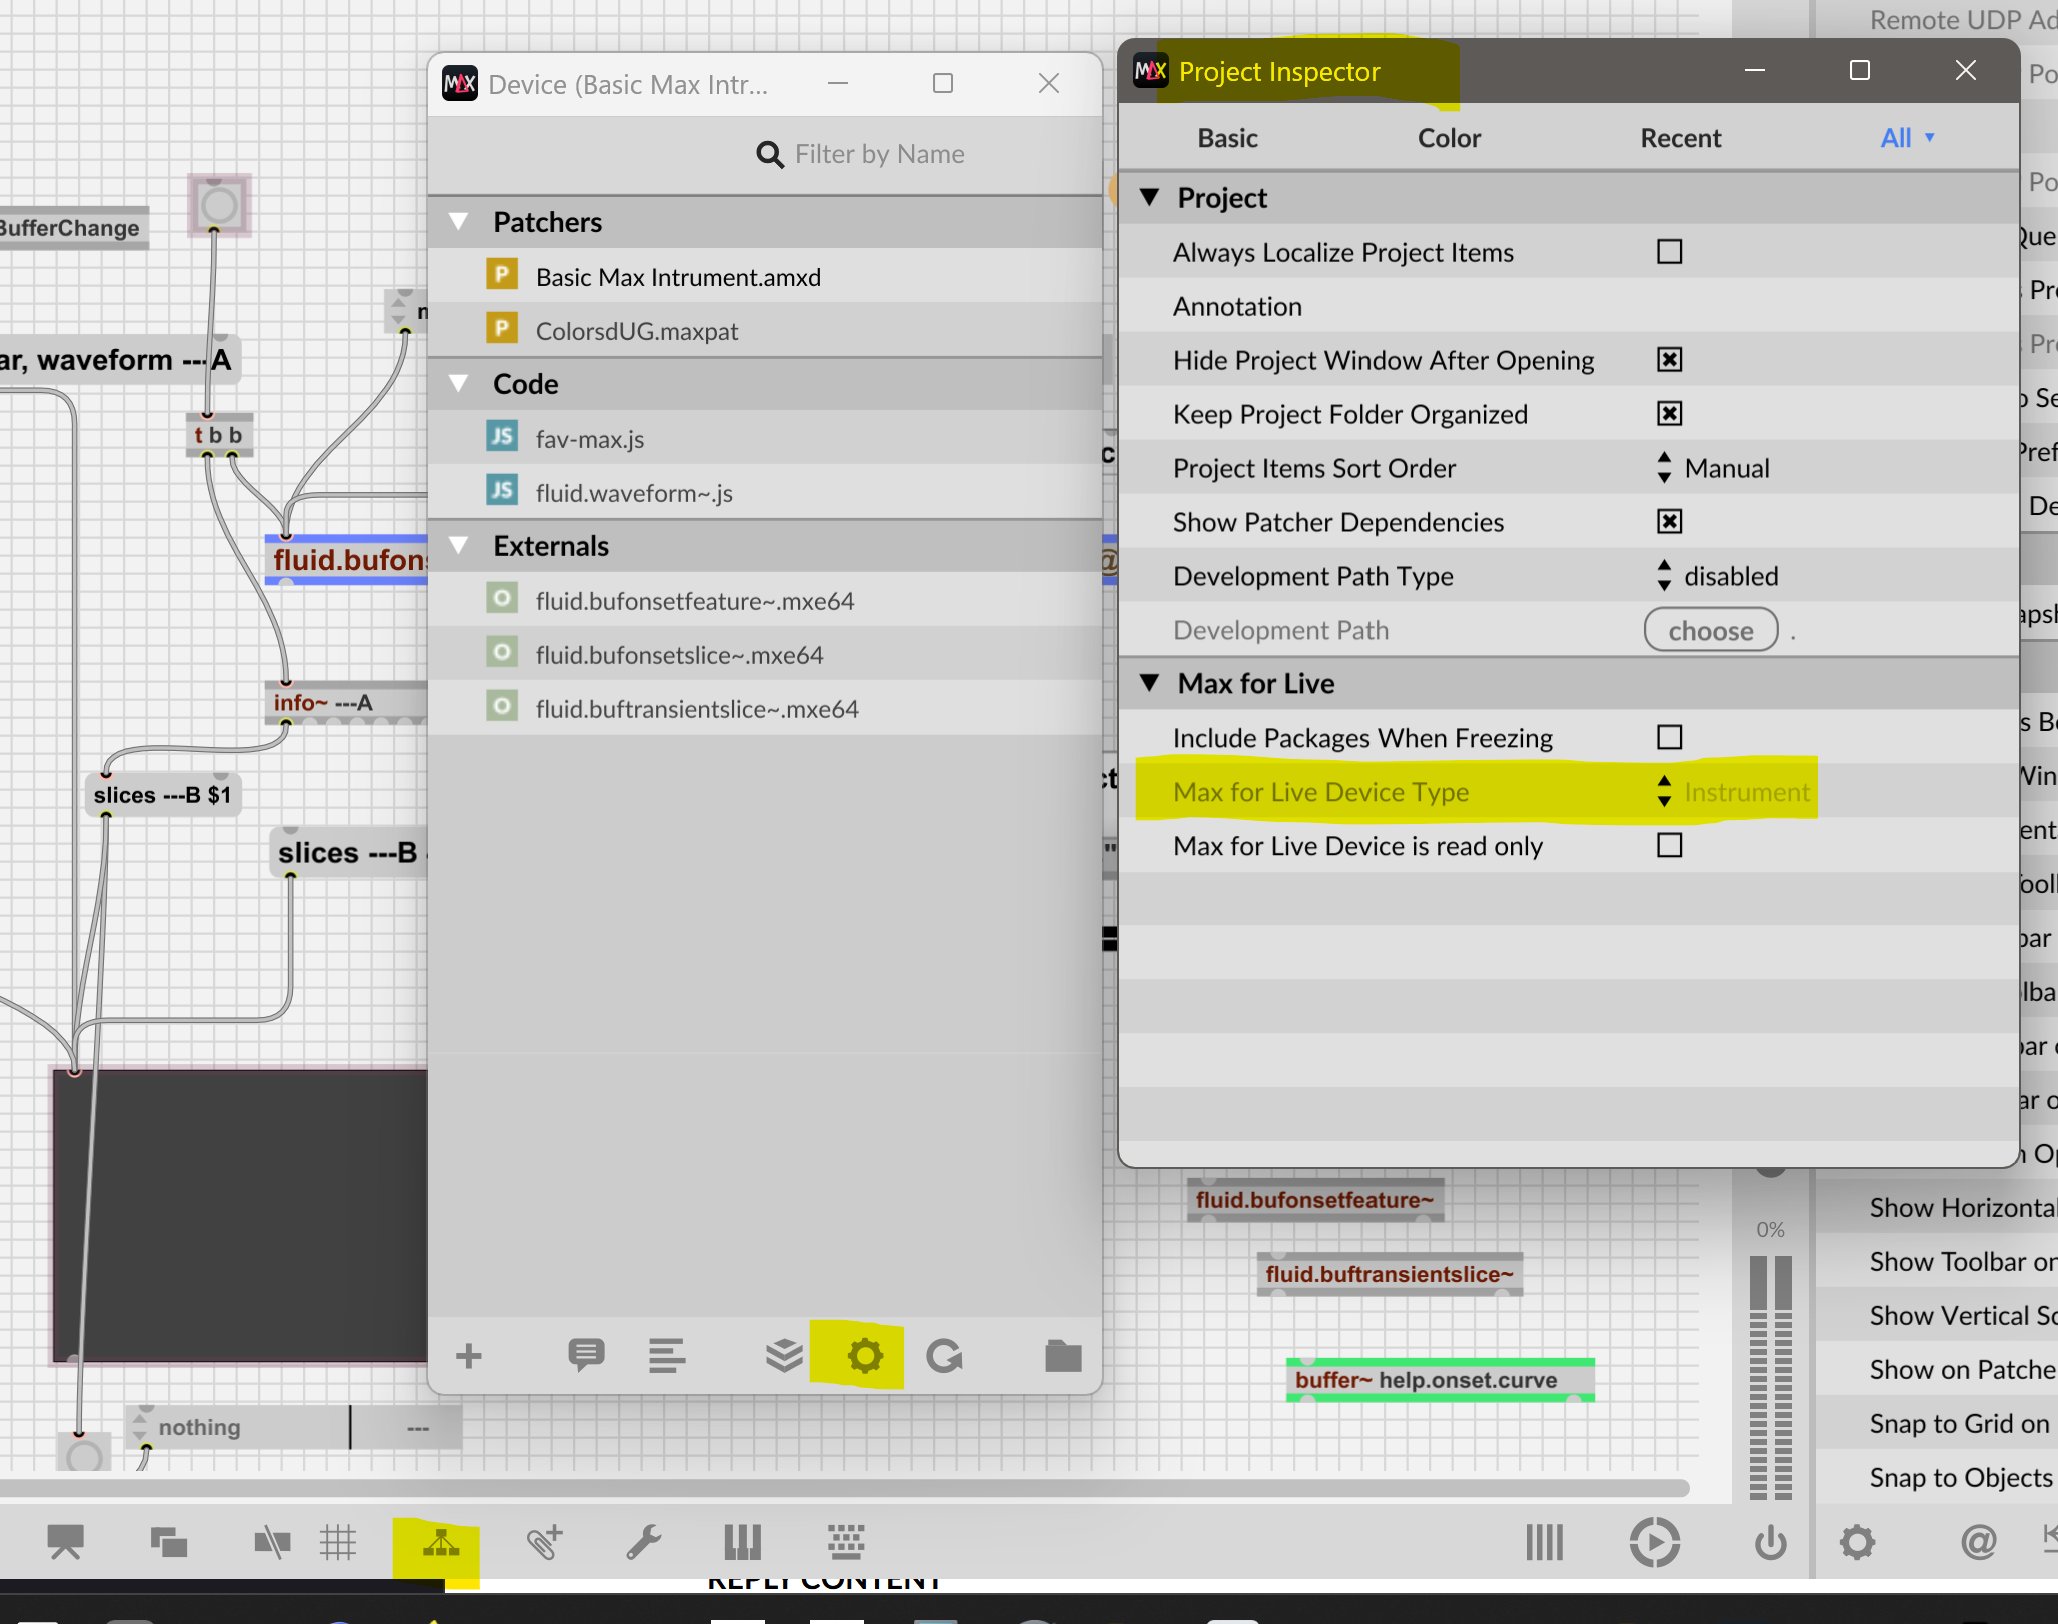Click the JS icon next to fav-max.js
Image resolution: width=2058 pixels, height=1624 pixels.
502,436
